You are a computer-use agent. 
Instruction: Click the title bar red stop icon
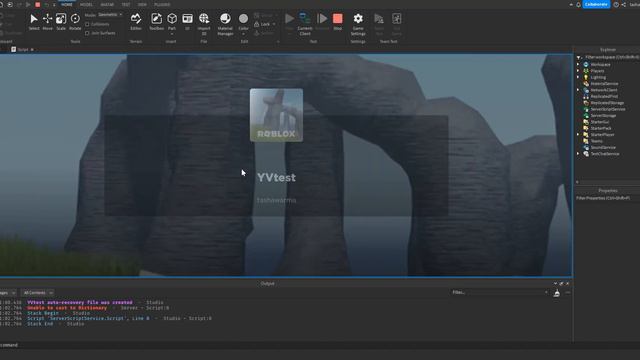click(x=38, y=4)
